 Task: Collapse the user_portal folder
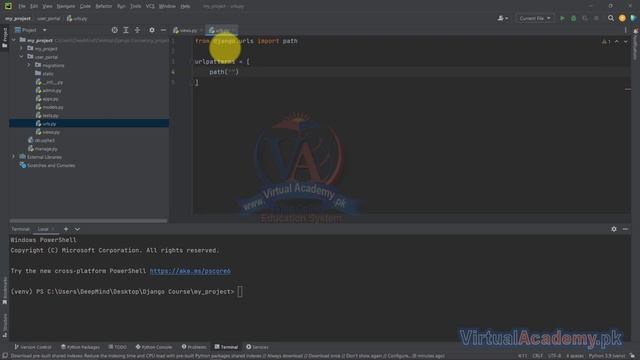tap(21, 57)
